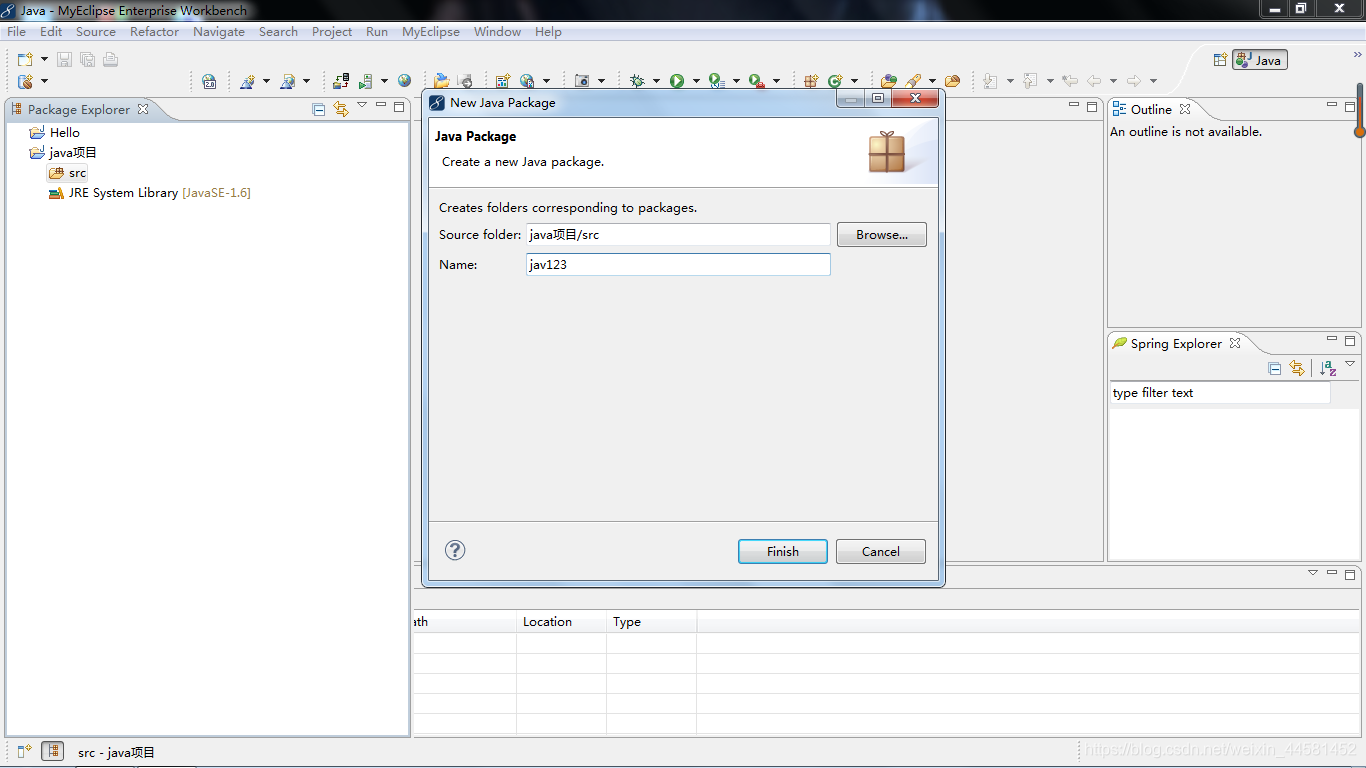Viewport: 1366px width, 768px height.
Task: Click the flashlight Search toolbar icon
Action: tap(913, 81)
